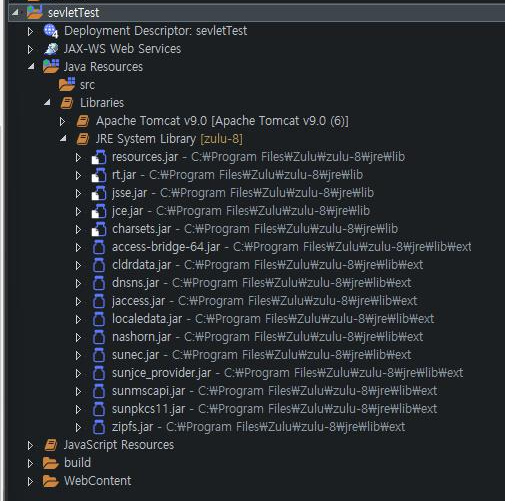Click the nashorn.jar jar icon
505x501 pixels.
[x=99, y=337]
